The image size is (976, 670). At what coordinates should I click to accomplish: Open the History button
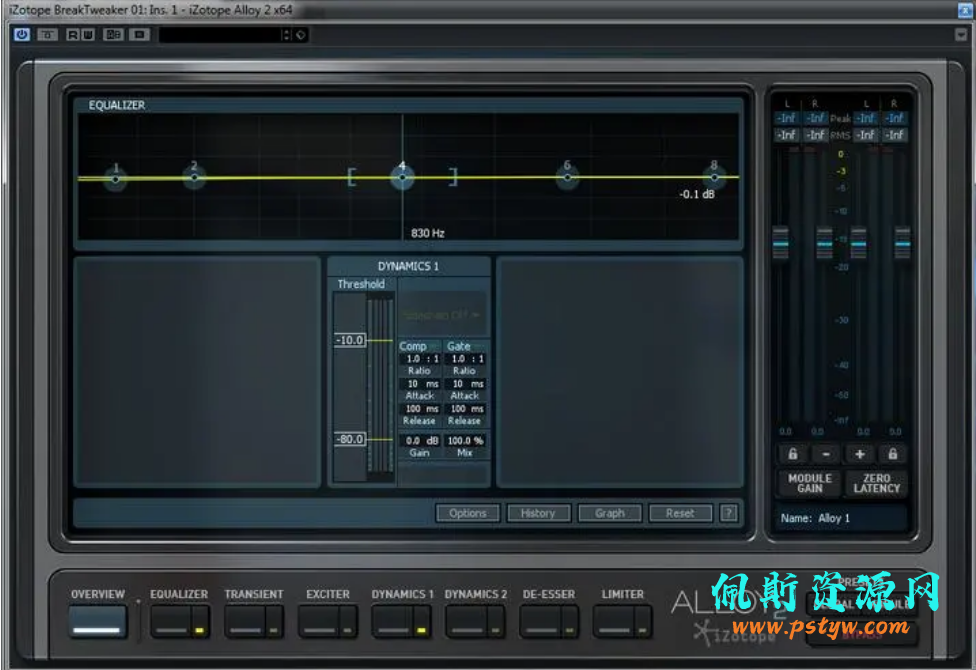coord(538,513)
